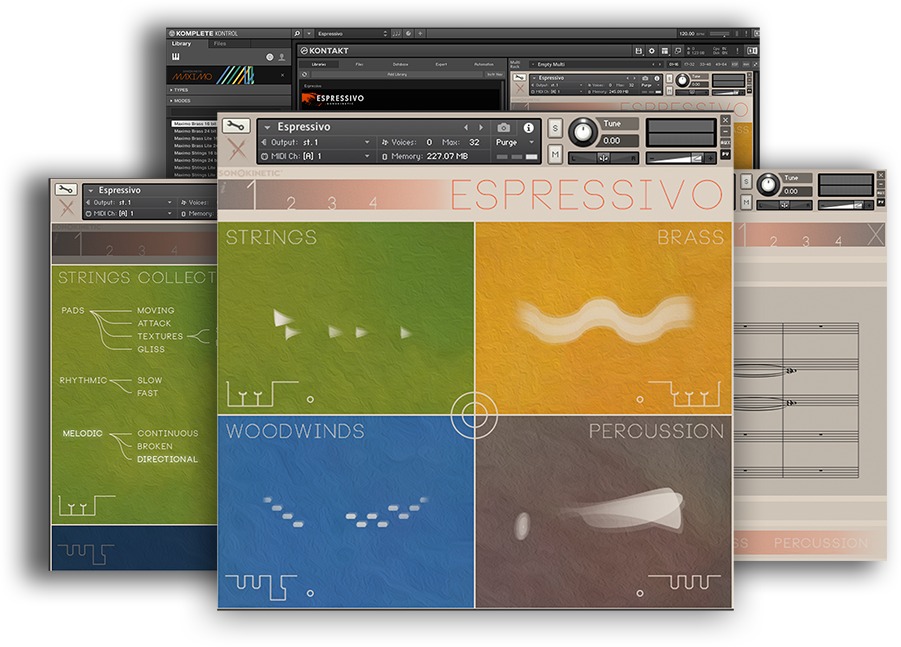Click the Woodwinds quadrant panel
This screenshot has width=901, height=647.
[x=345, y=511]
